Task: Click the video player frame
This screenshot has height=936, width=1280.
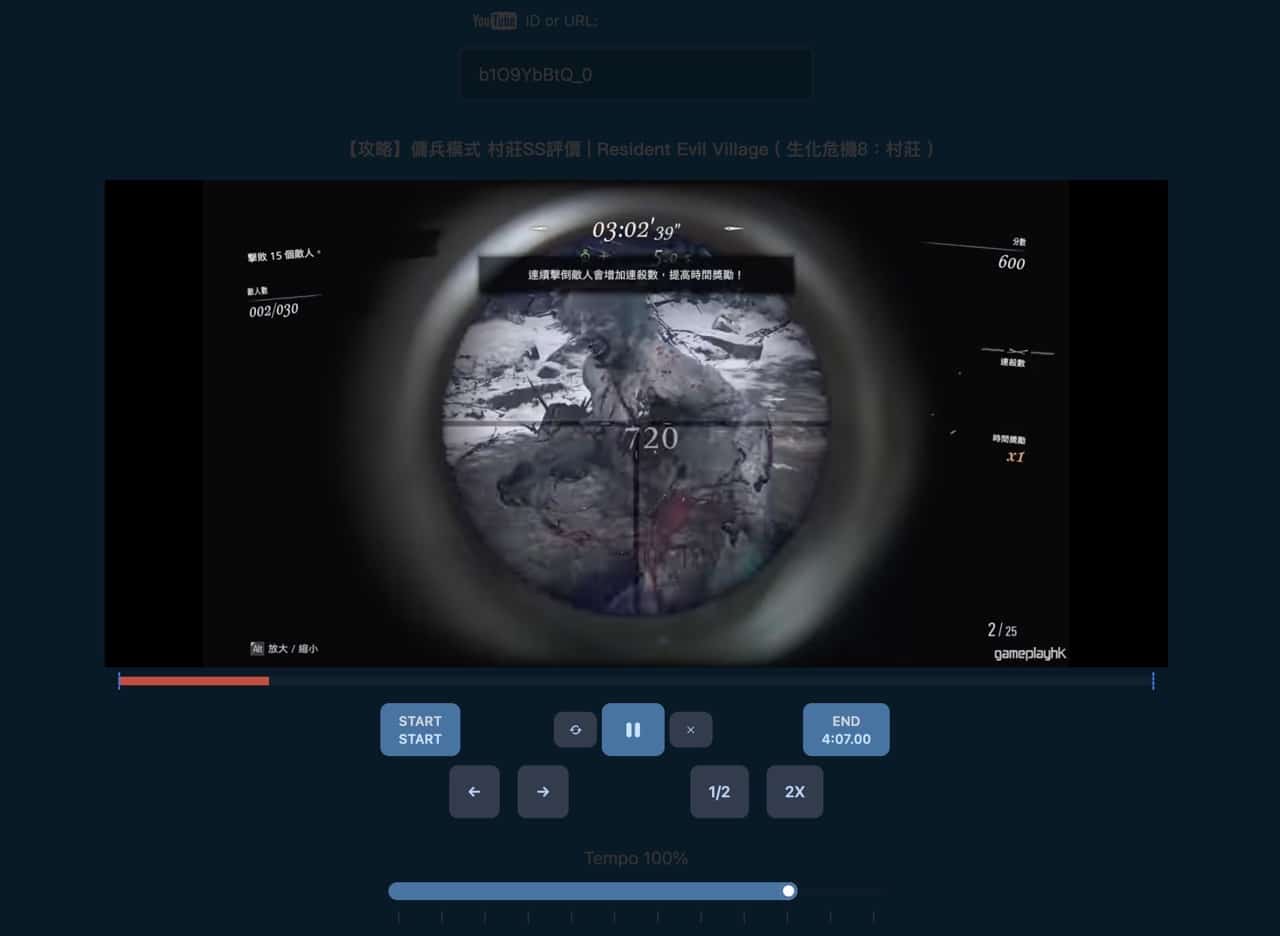Action: 636,423
